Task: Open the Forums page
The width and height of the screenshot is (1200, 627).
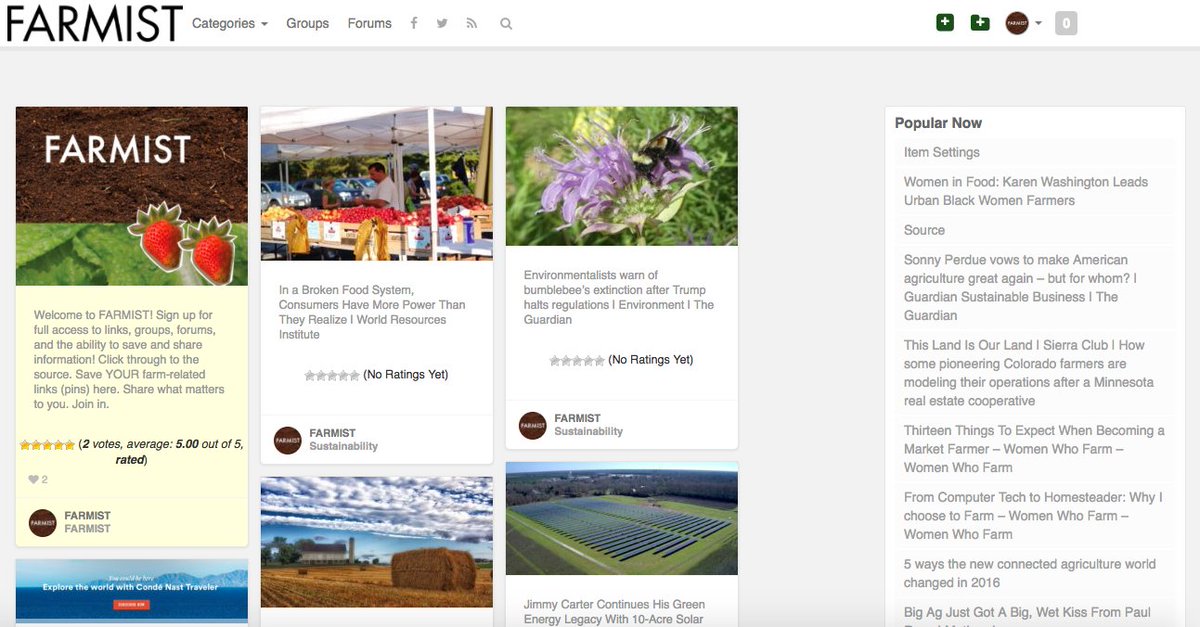Action: [x=369, y=23]
